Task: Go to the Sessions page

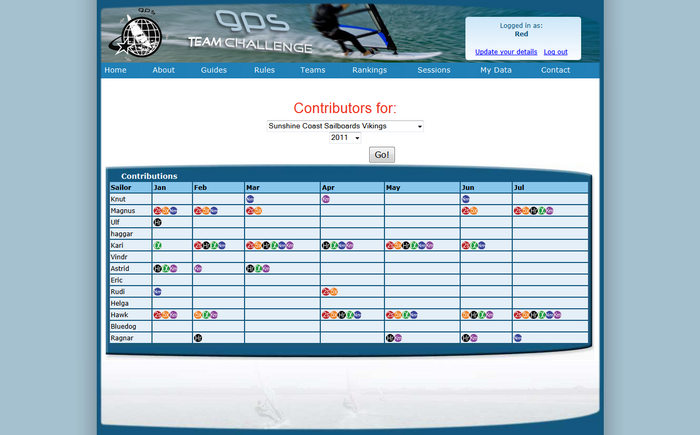Action: point(433,70)
